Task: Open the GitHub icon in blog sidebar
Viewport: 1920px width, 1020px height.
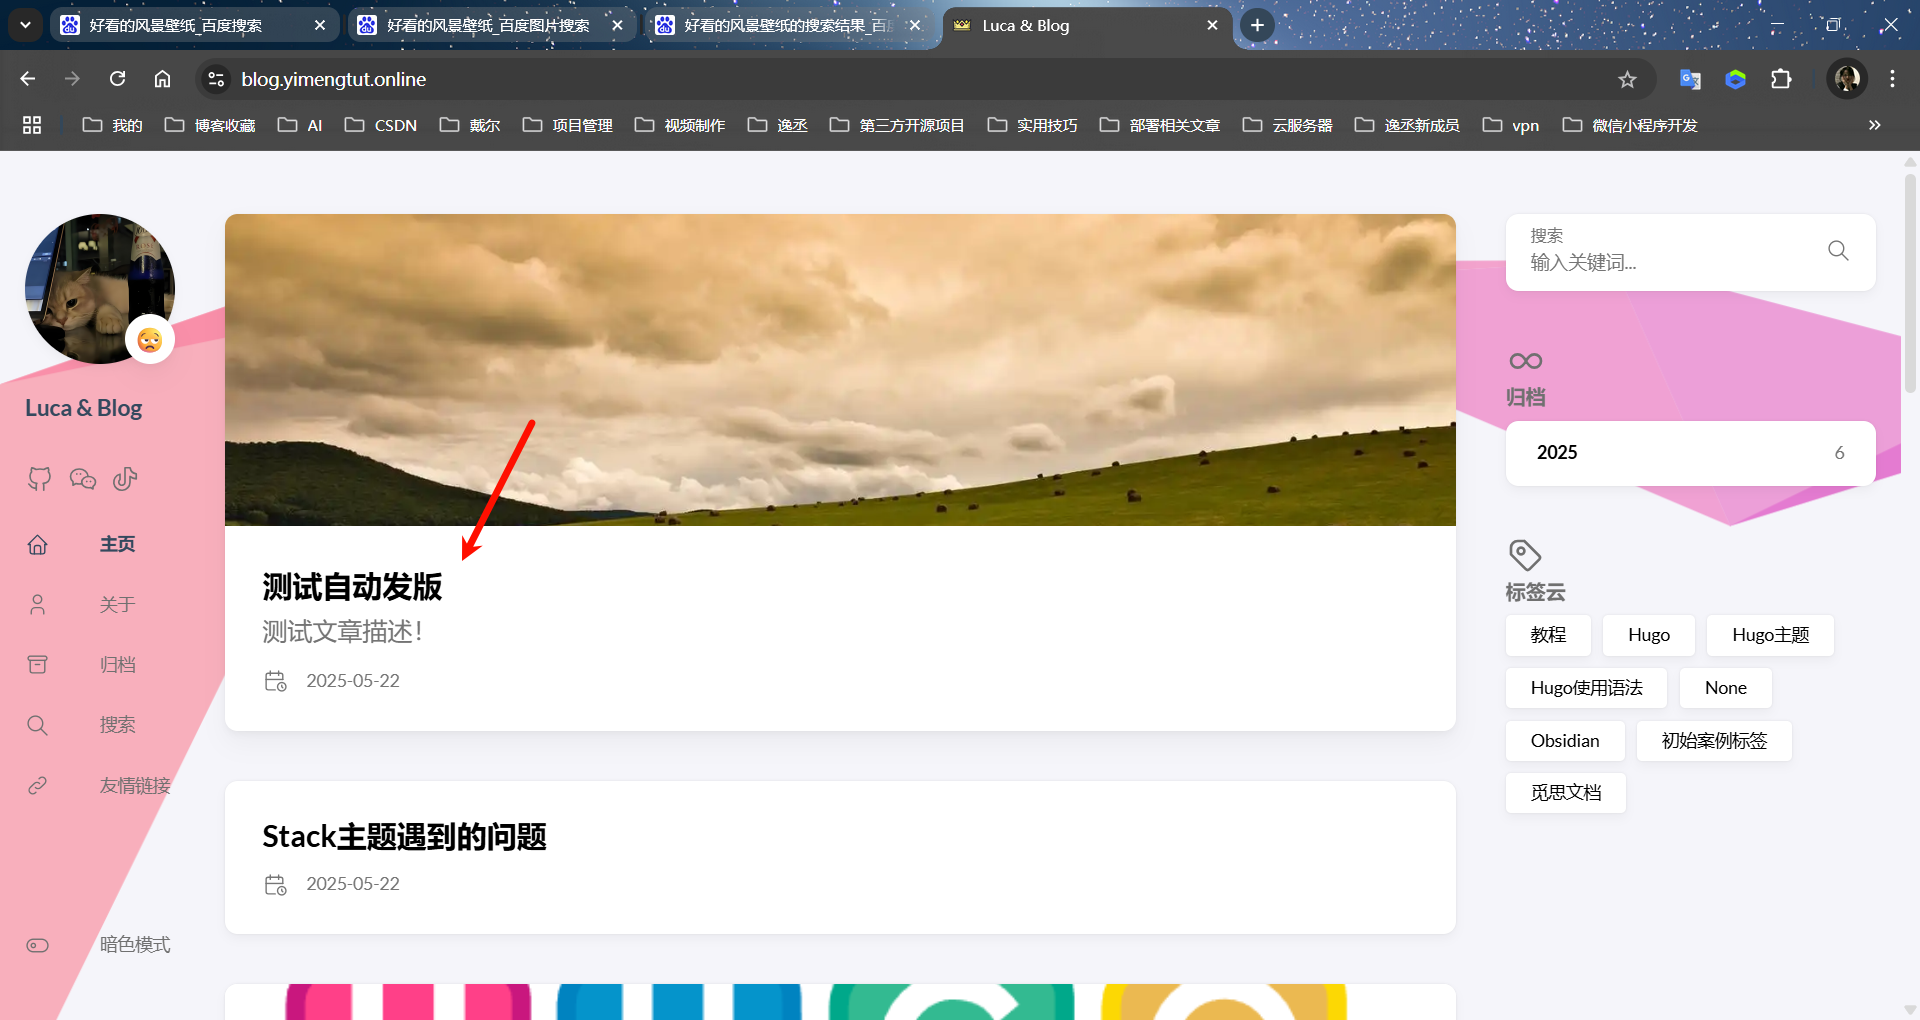Action: [39, 479]
